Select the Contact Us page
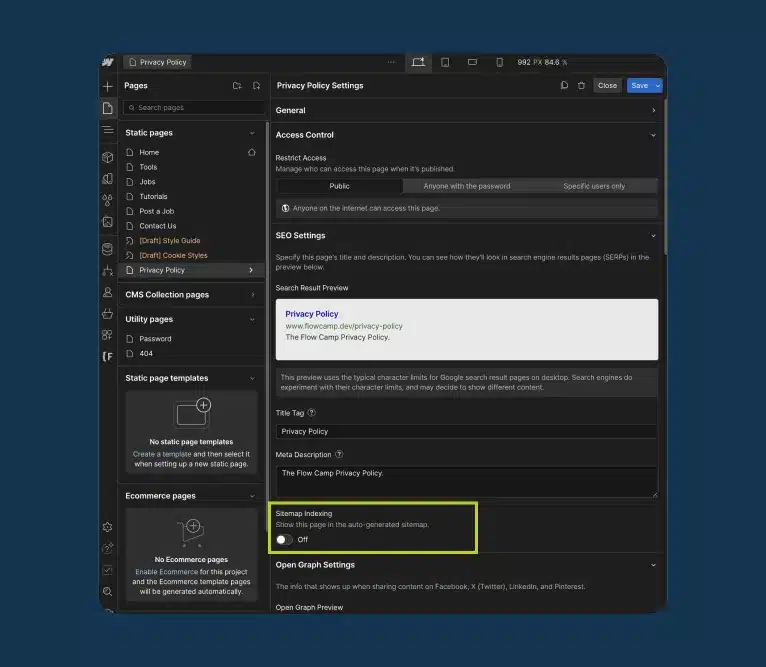 [x=157, y=226]
